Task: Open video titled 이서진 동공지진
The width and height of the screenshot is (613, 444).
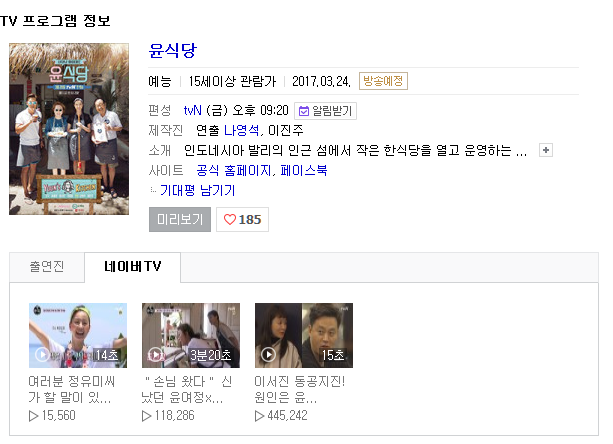Action: click(299, 389)
